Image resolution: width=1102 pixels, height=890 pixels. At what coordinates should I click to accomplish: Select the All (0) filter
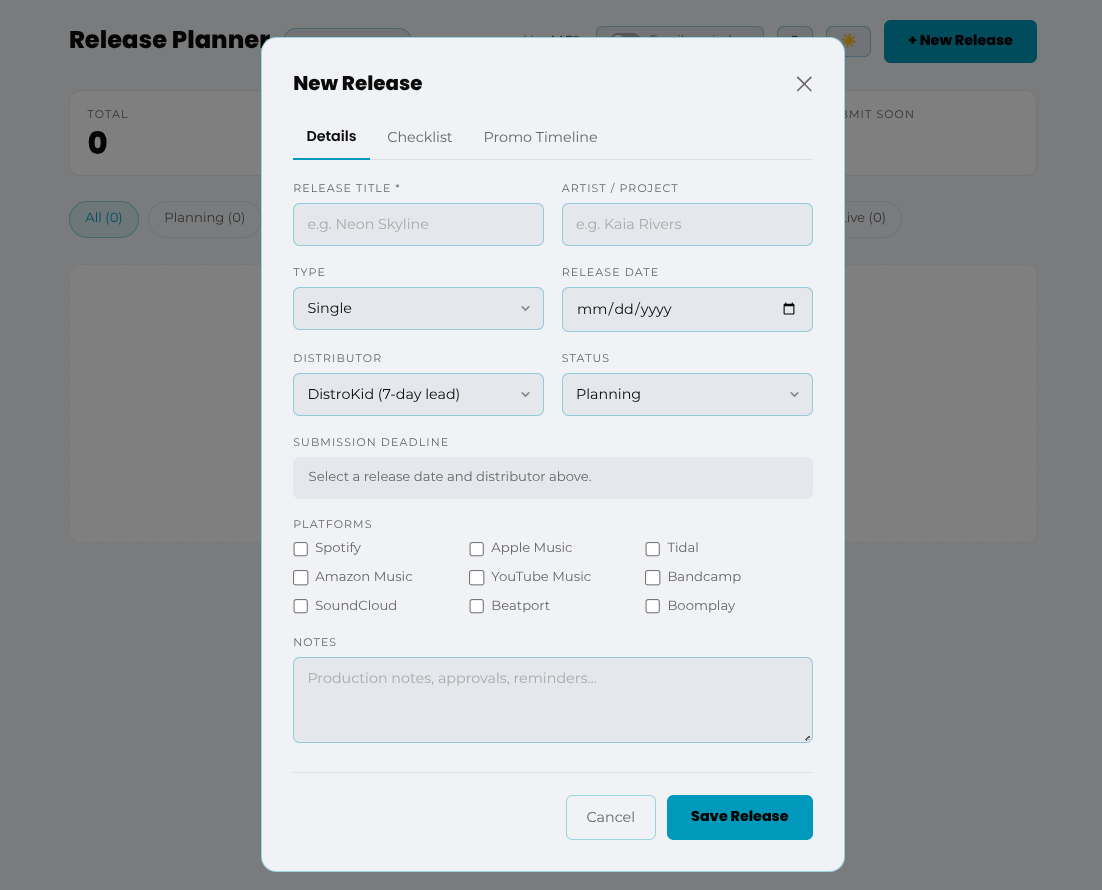click(104, 218)
